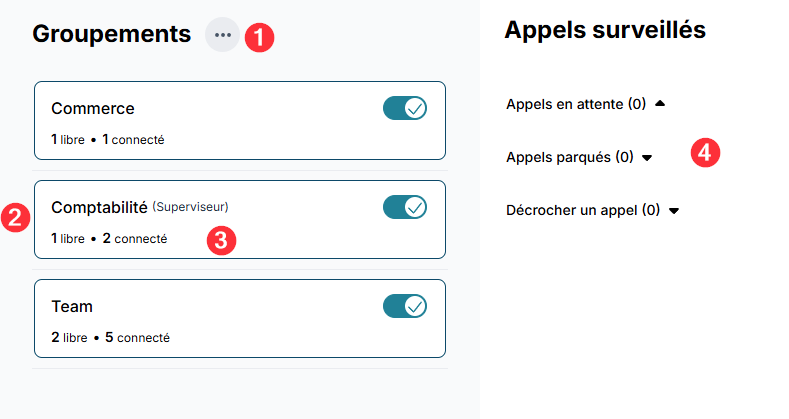Click Commerce's 1 libre 1 connecté status
The width and height of the screenshot is (789, 419).
tap(107, 140)
